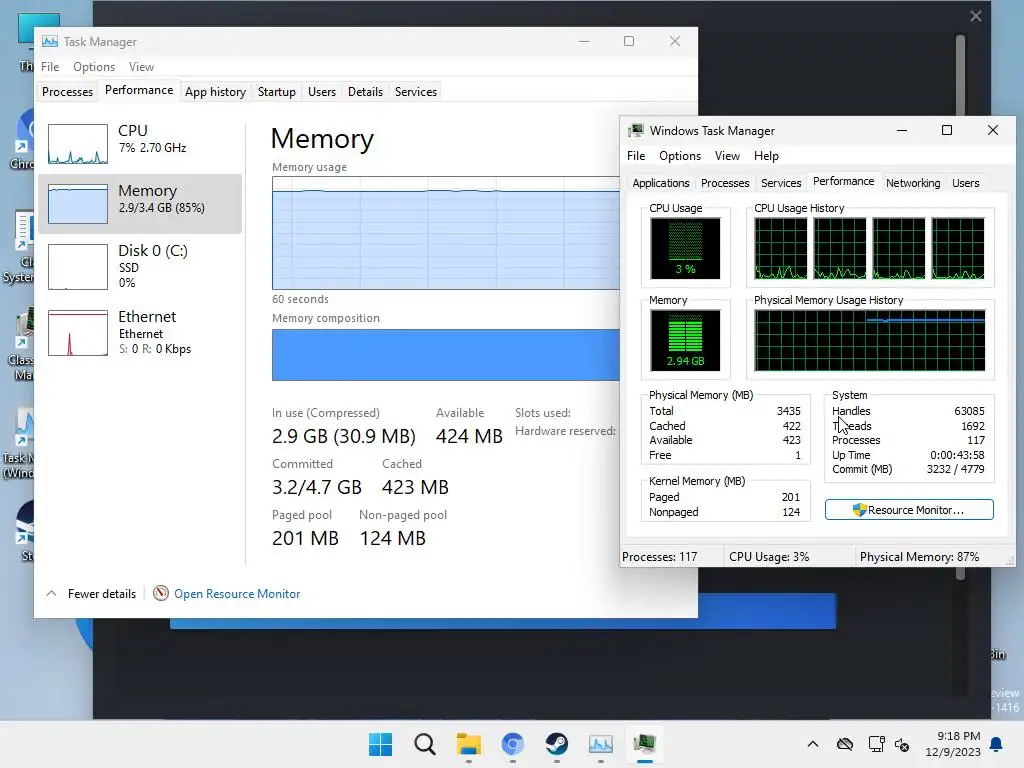Viewport: 1024px width, 768px height.
Task: Click the cloud sync tray icon
Action: (x=844, y=744)
